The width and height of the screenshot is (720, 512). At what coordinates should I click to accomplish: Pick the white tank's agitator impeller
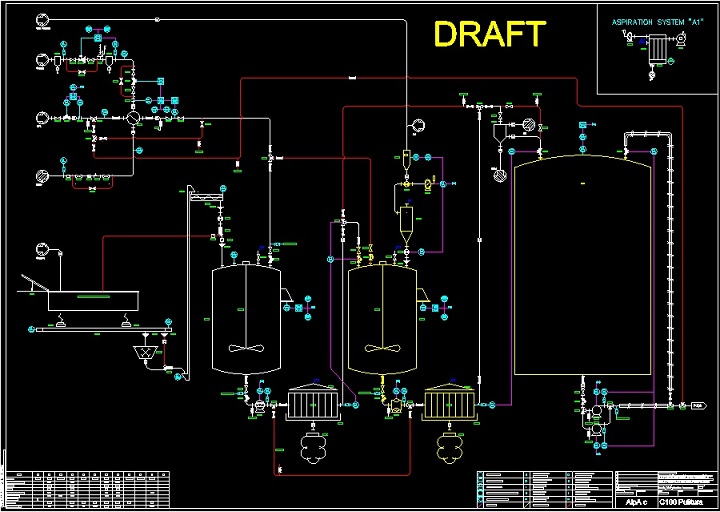tap(247, 349)
